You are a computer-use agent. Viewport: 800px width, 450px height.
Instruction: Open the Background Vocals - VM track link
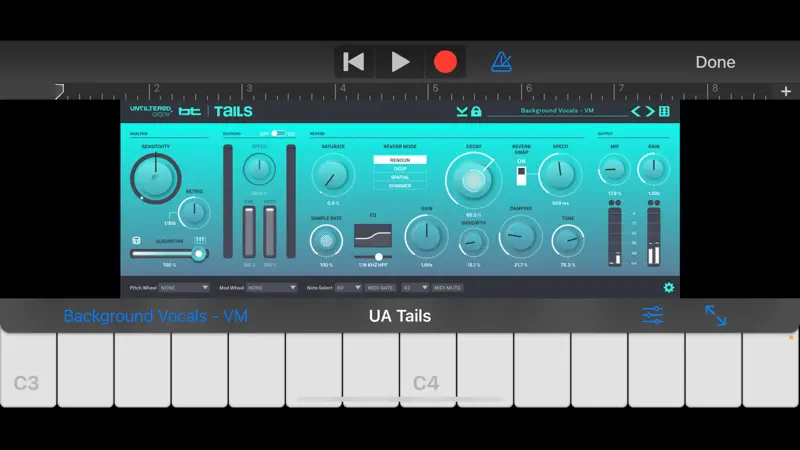click(x=156, y=316)
